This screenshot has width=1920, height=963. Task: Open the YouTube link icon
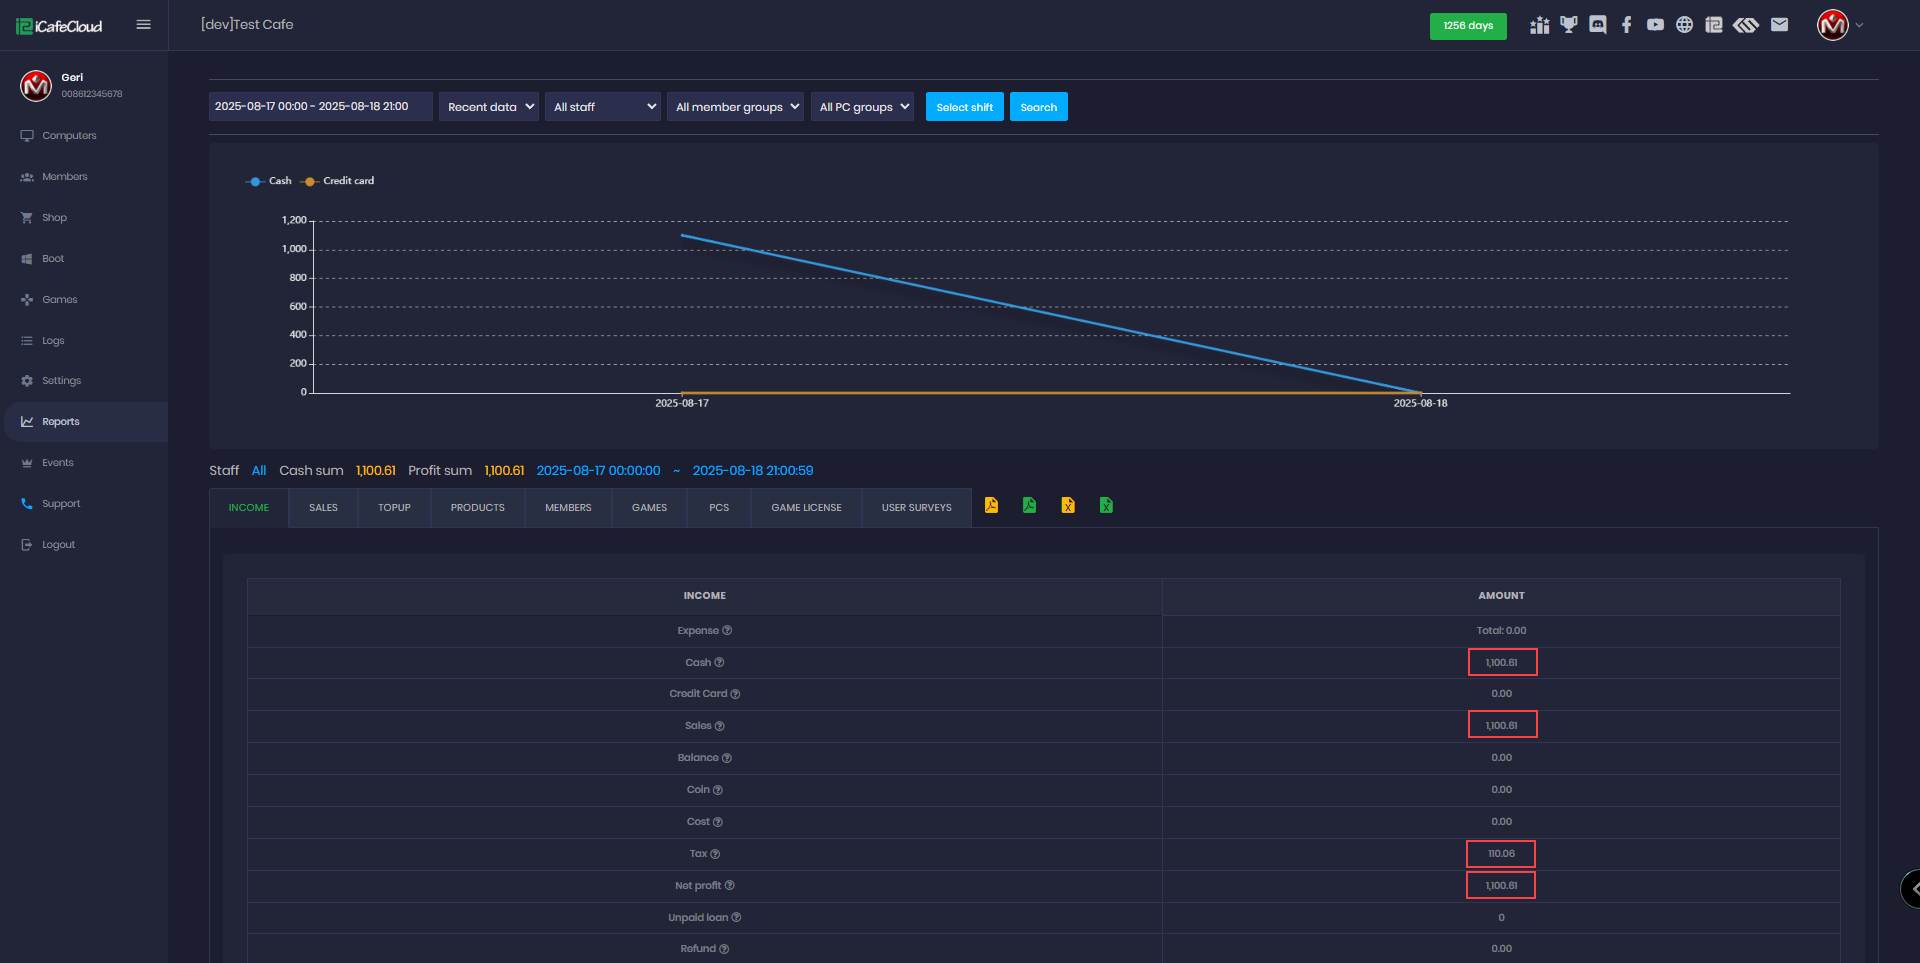[1655, 25]
